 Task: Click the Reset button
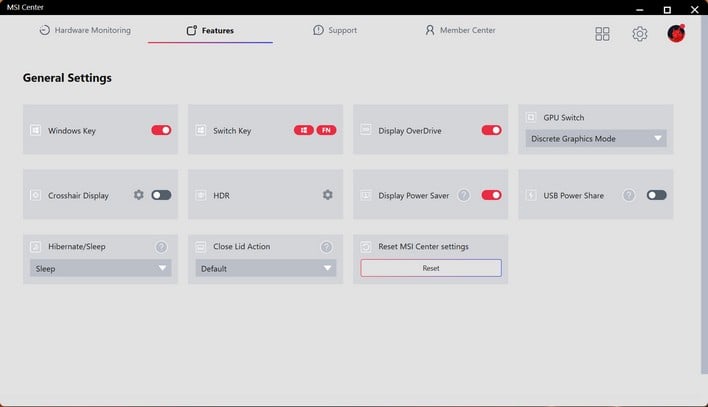(x=431, y=268)
